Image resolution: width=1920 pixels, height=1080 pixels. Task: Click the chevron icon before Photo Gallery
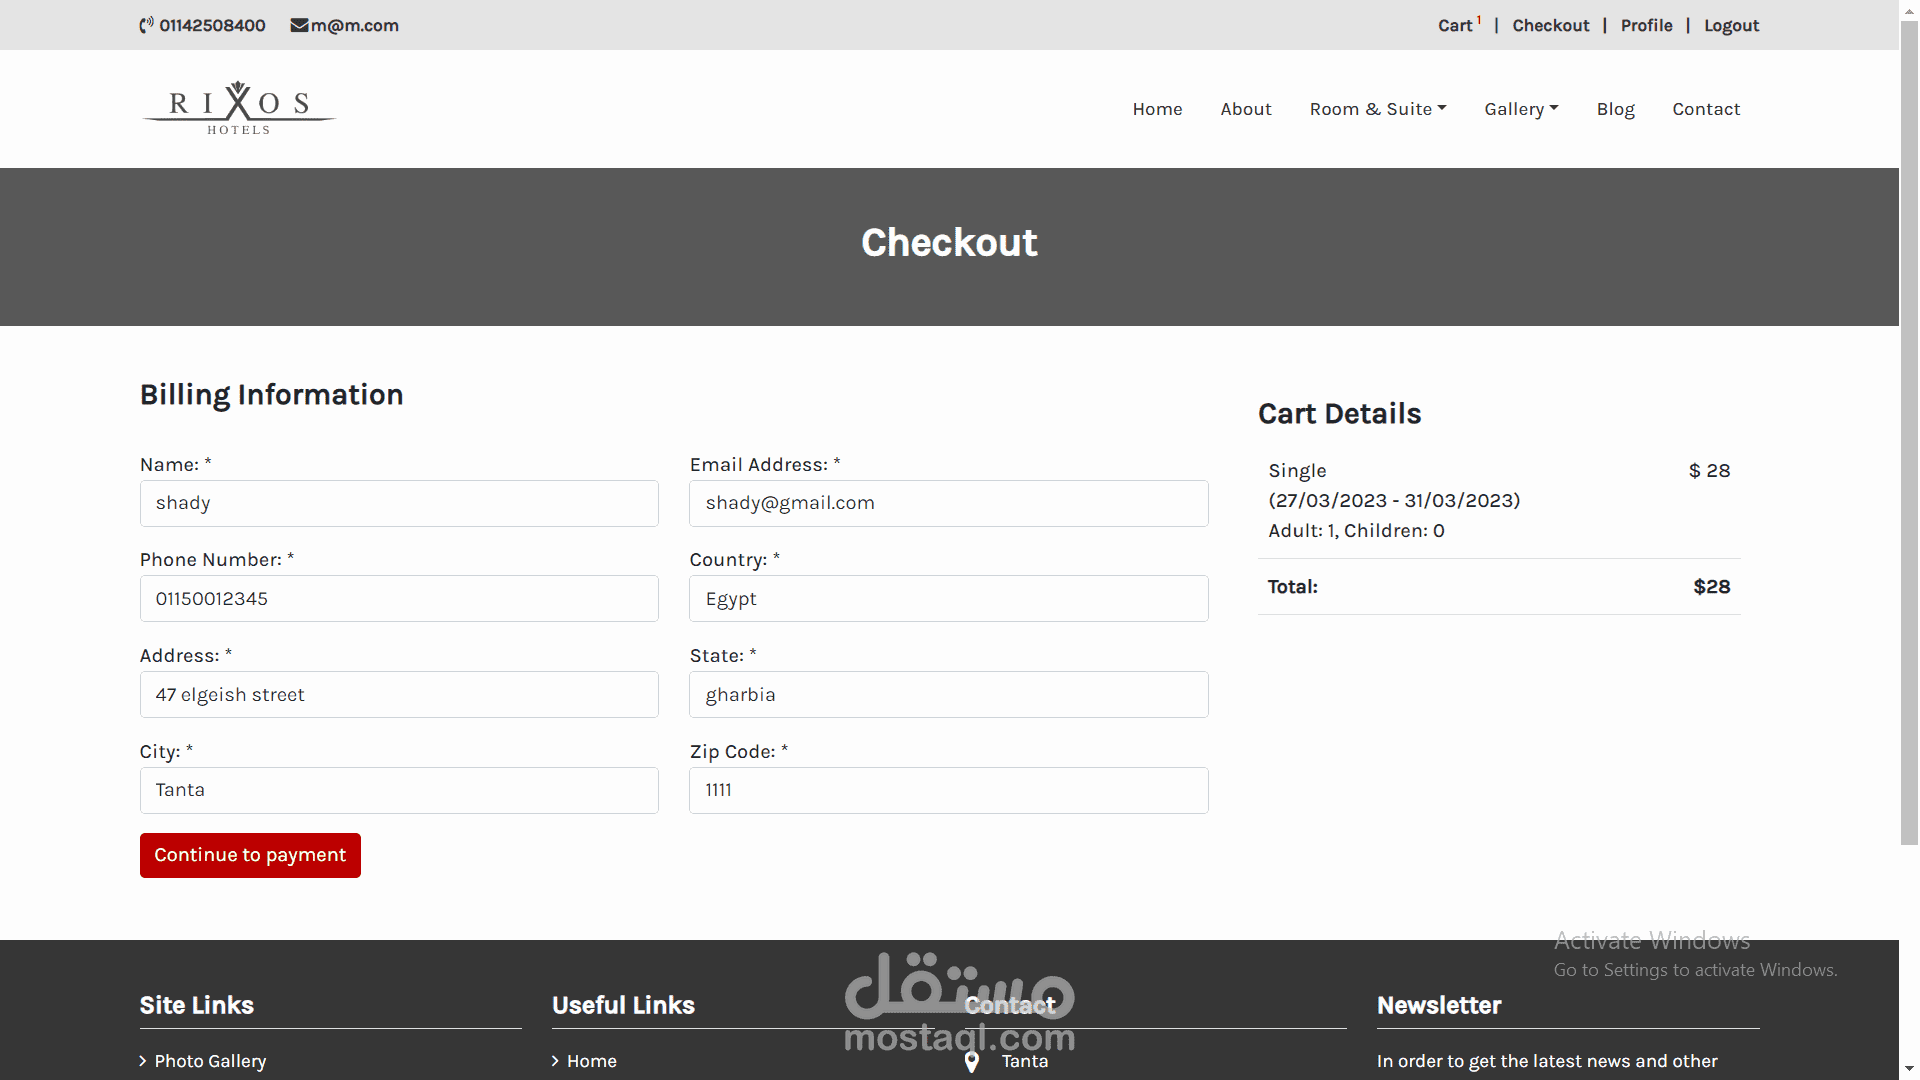(143, 1061)
